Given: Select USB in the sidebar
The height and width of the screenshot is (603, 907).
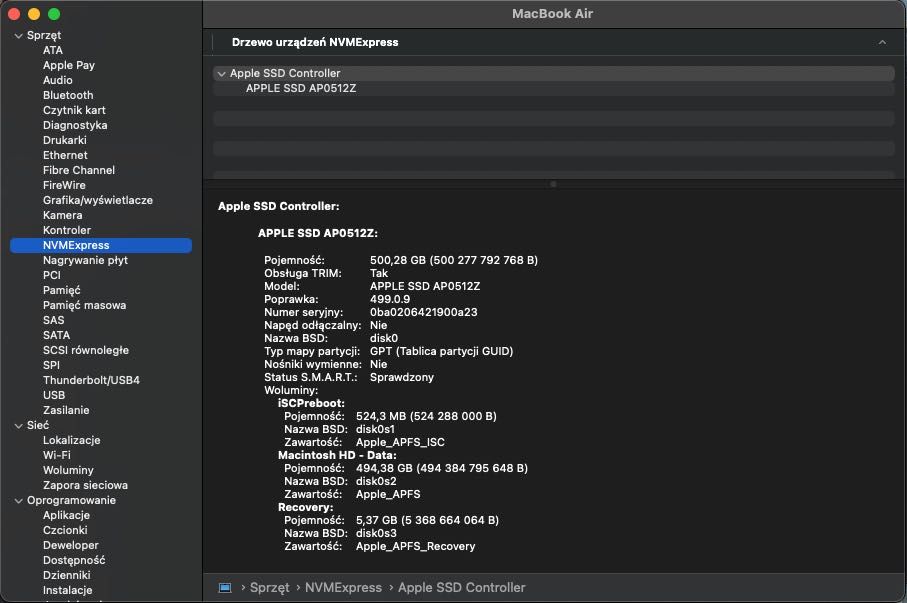Looking at the screenshot, I should click(54, 396).
